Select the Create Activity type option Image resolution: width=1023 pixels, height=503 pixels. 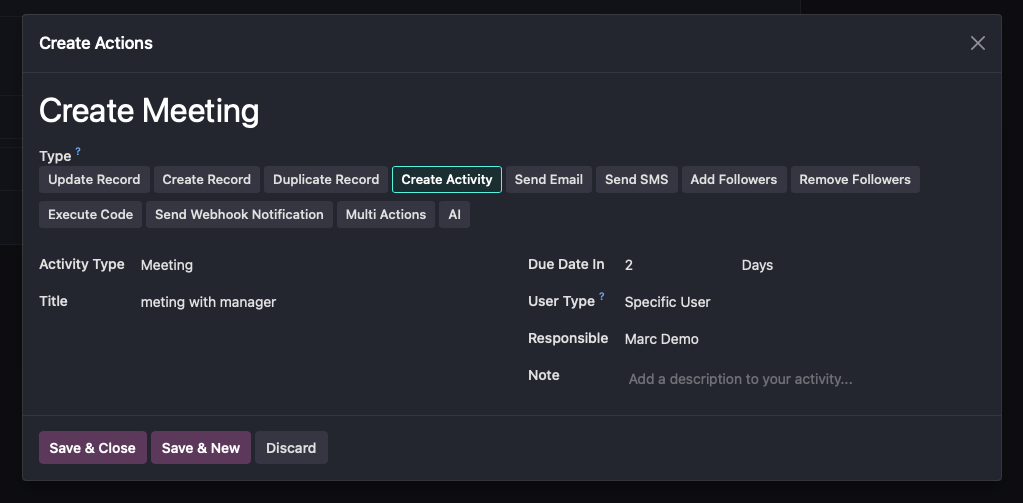click(447, 180)
